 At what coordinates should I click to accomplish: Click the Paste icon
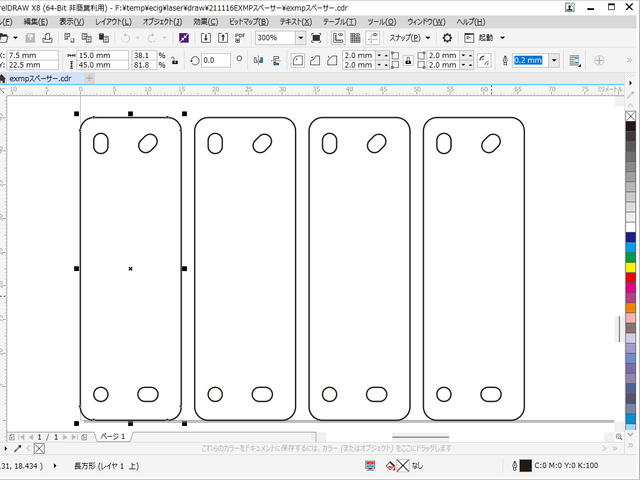(x=103, y=37)
